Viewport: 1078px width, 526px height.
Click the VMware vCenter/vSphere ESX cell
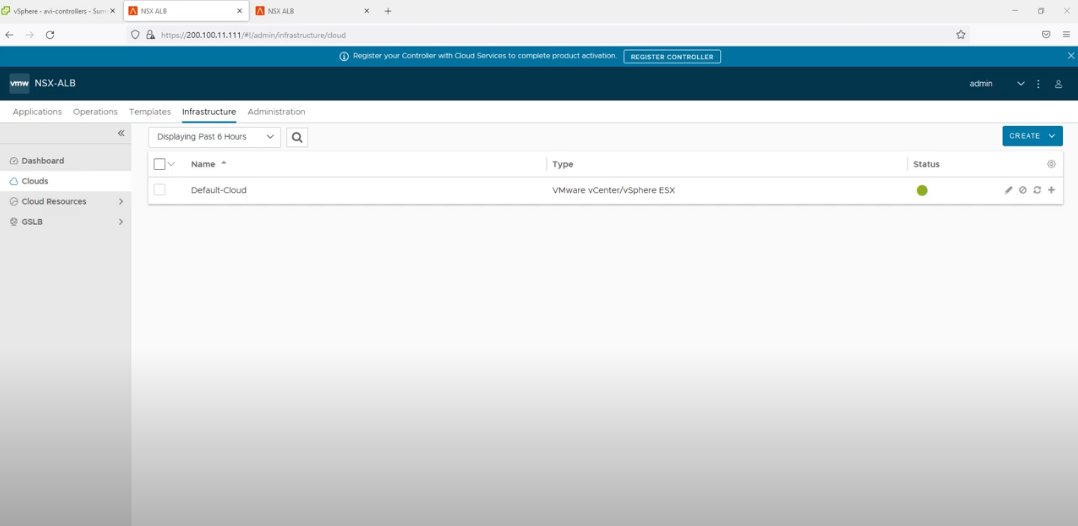(613, 190)
